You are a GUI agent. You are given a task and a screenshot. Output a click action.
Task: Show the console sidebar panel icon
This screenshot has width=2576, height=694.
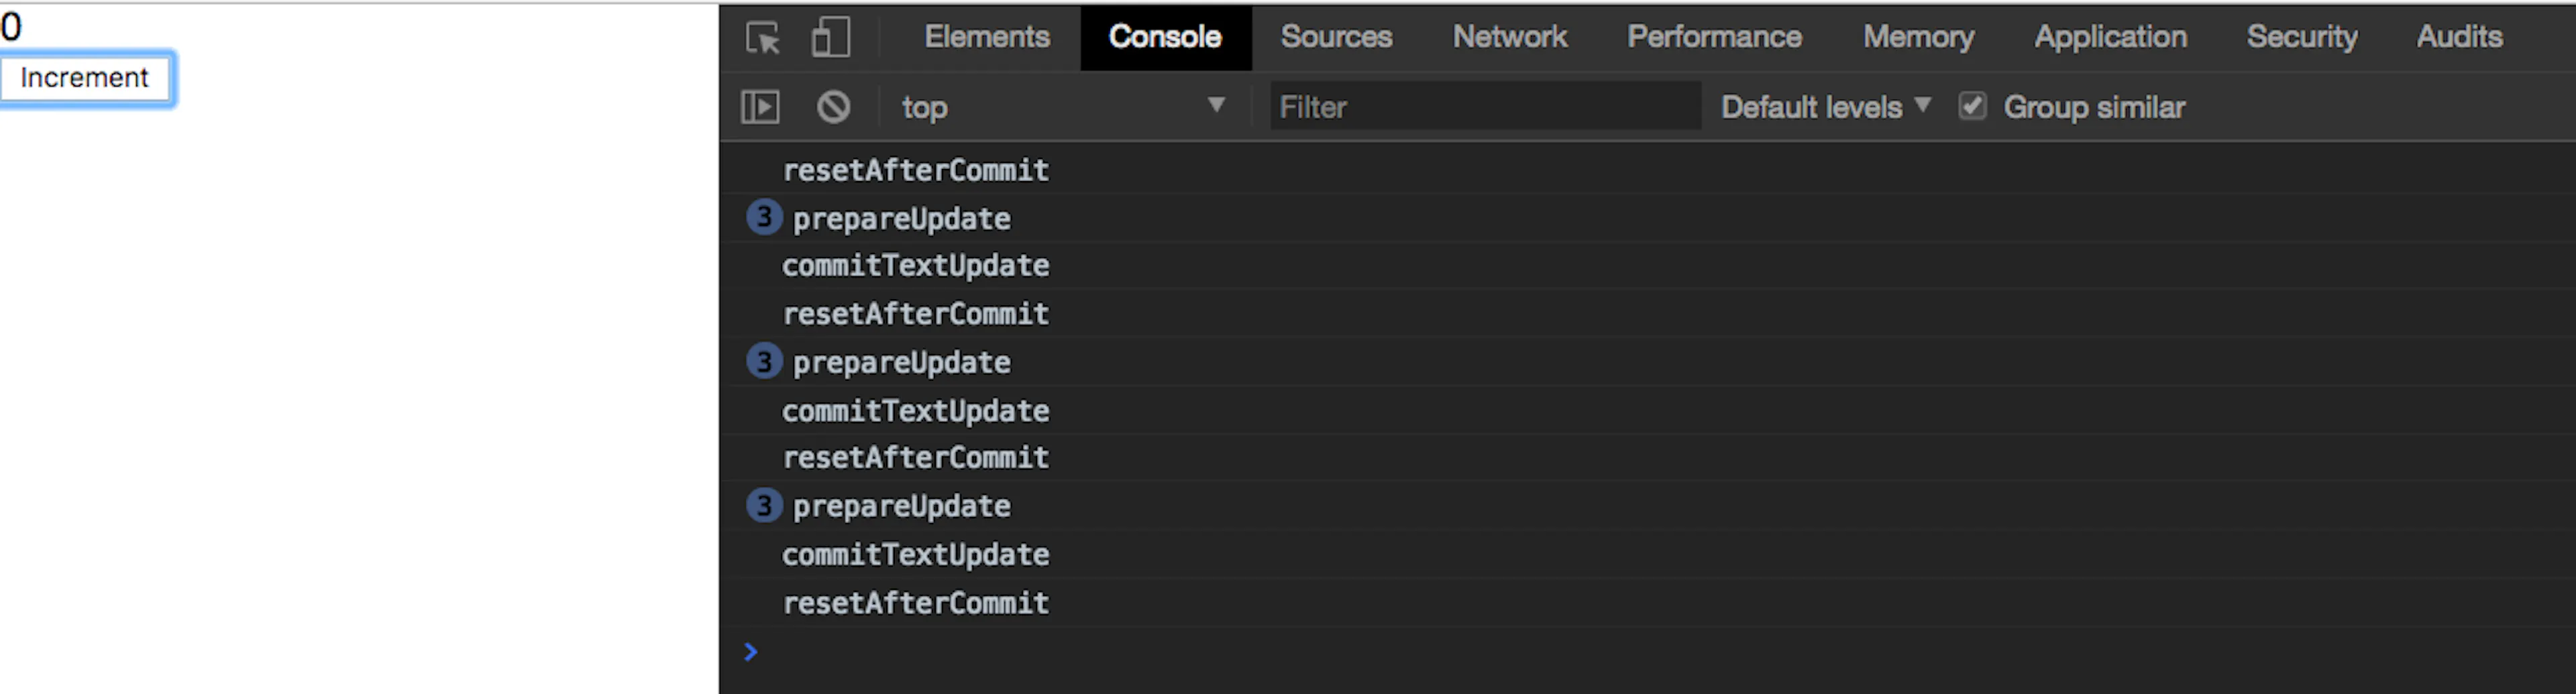tap(760, 107)
